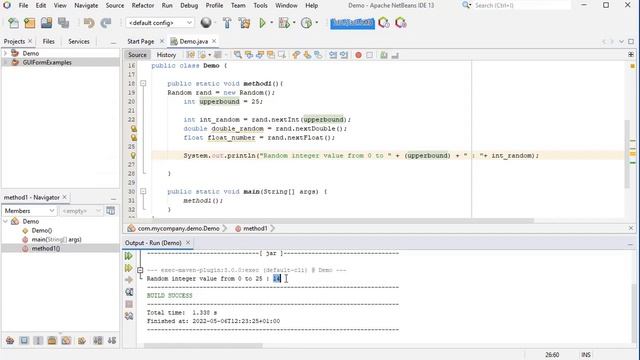Open the Run Project dropdown arrow
Viewport: 640px width, 360px height.
271,23
